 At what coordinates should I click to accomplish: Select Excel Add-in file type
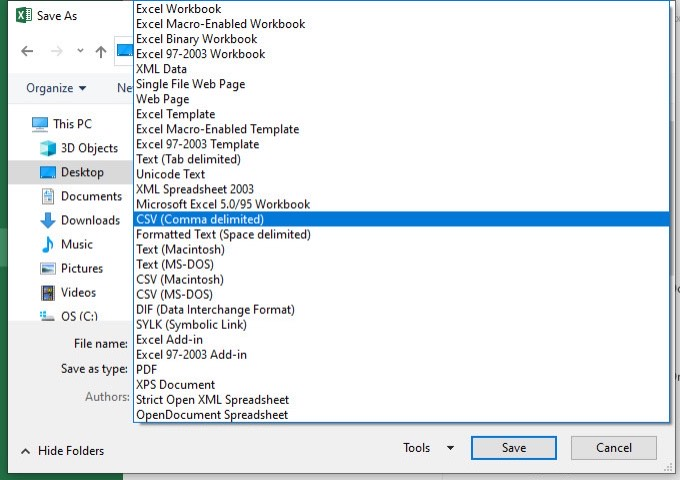pos(401,340)
